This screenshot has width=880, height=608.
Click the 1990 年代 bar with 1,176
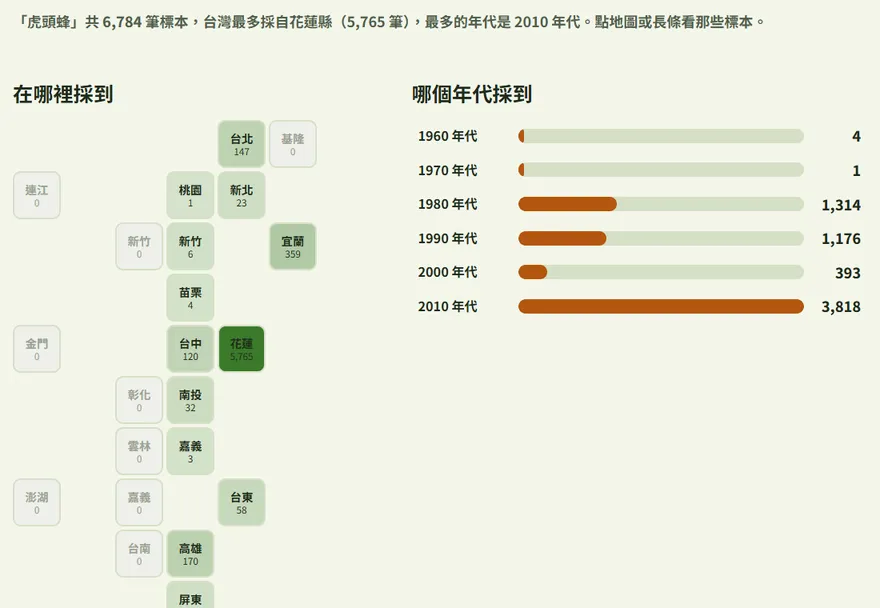click(661, 238)
